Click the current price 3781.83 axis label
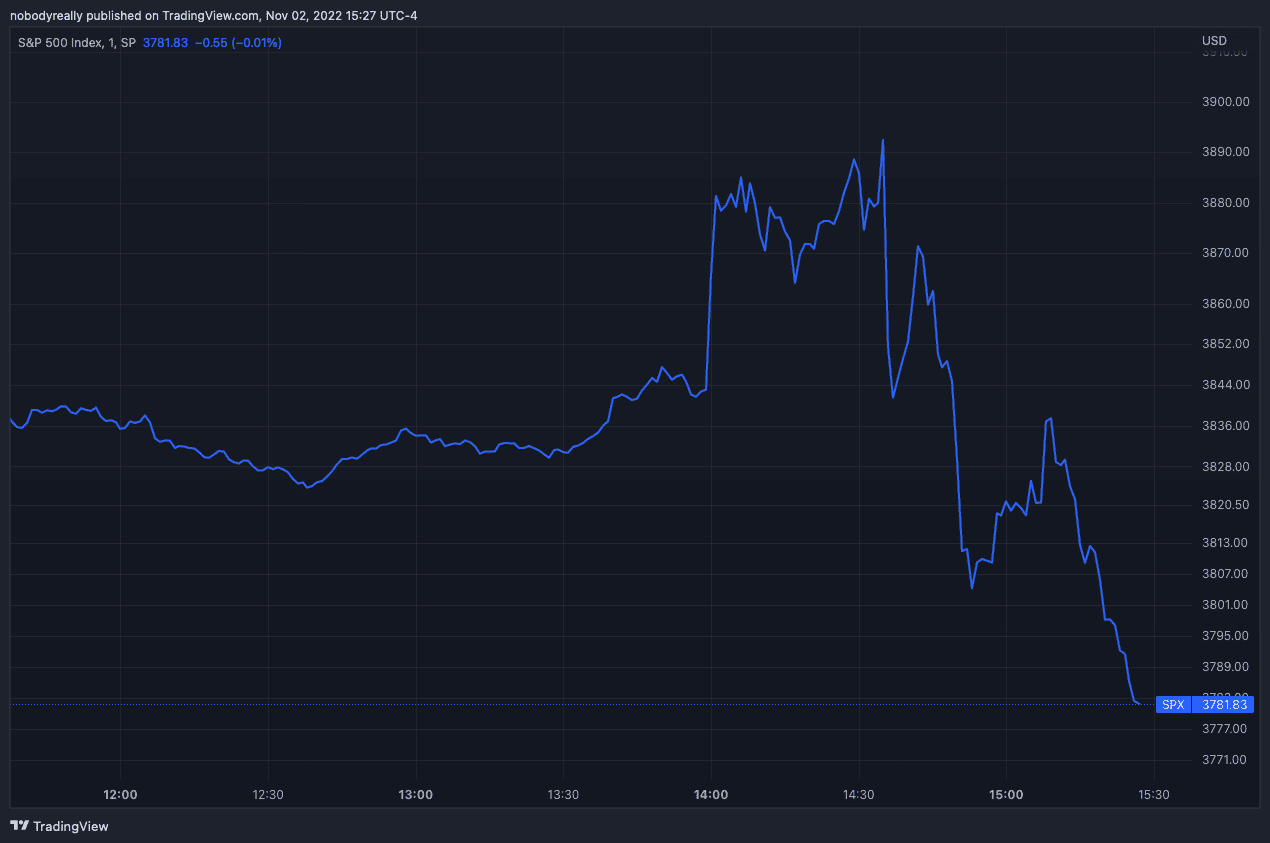This screenshot has width=1270, height=843. (x=1224, y=704)
